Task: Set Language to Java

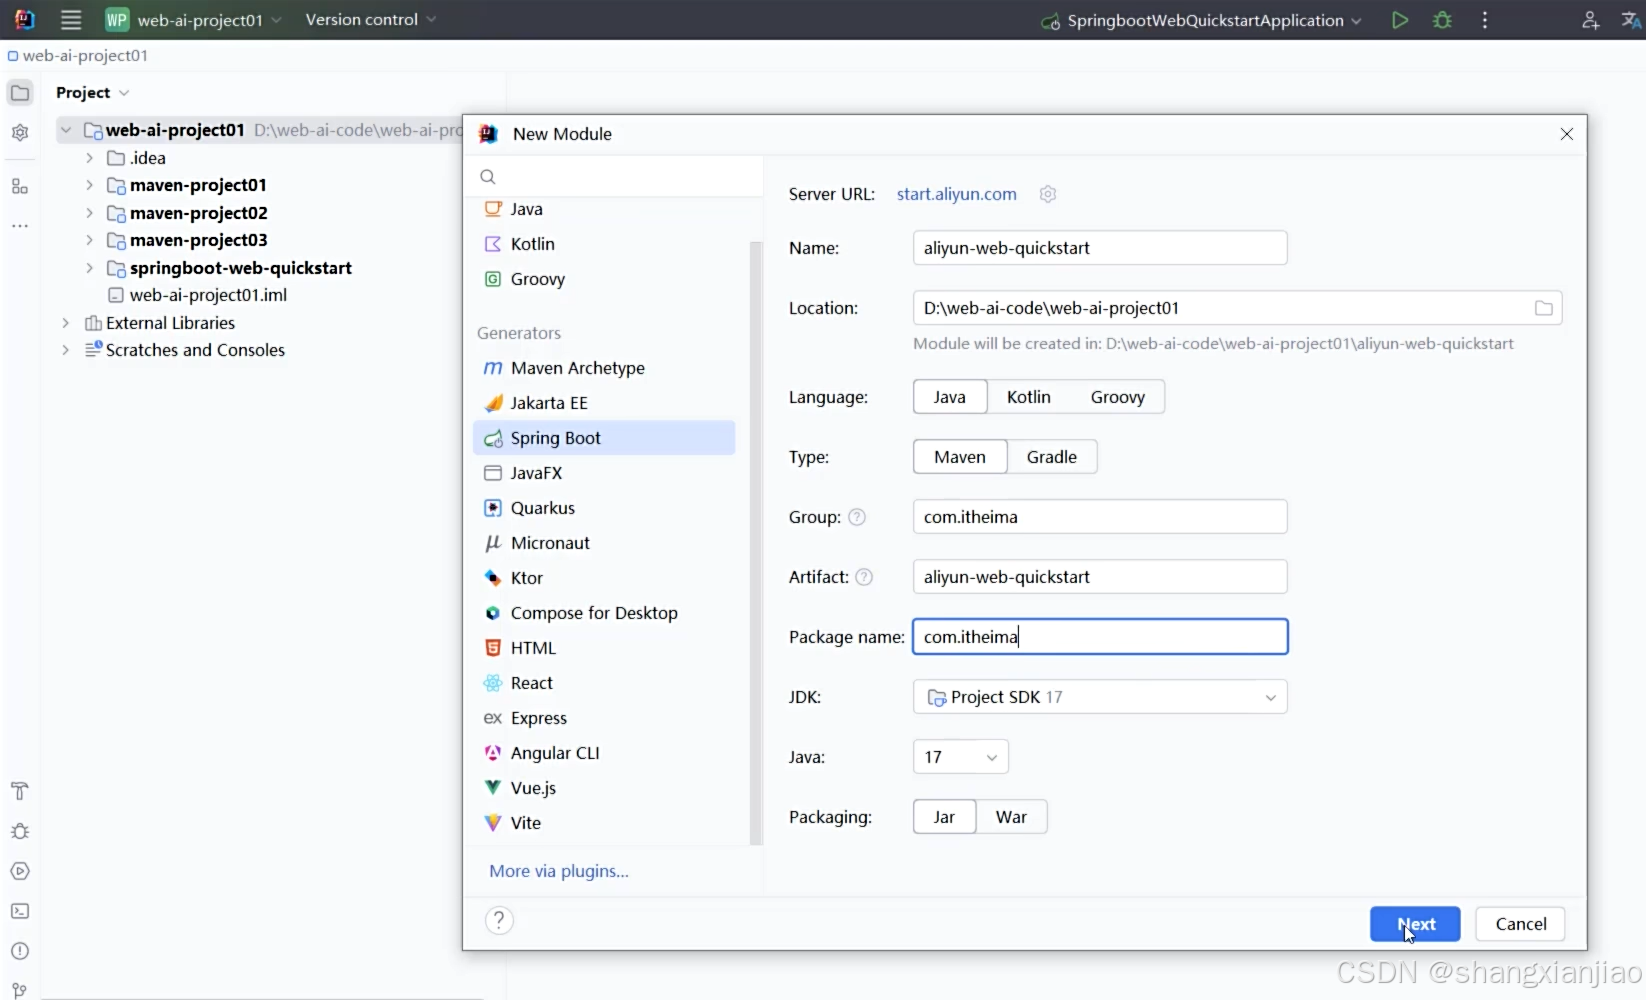Action: click(x=950, y=397)
